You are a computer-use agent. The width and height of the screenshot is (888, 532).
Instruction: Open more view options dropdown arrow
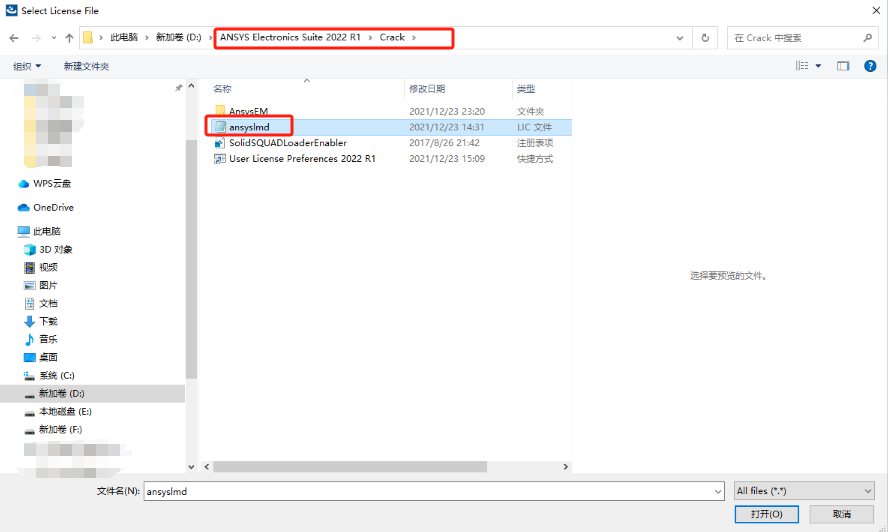pos(818,66)
